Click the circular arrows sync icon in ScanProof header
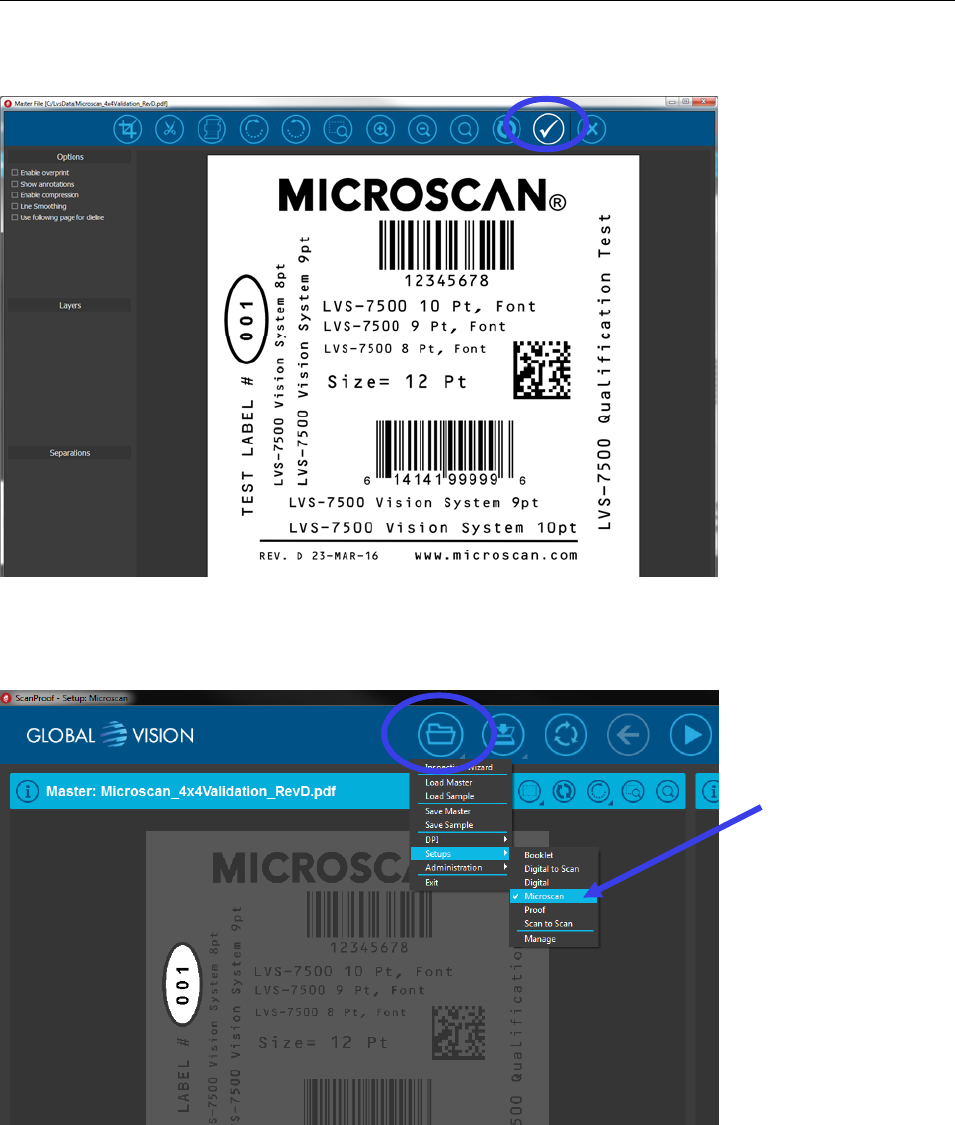Screen dimensions: 955x1125 565,735
